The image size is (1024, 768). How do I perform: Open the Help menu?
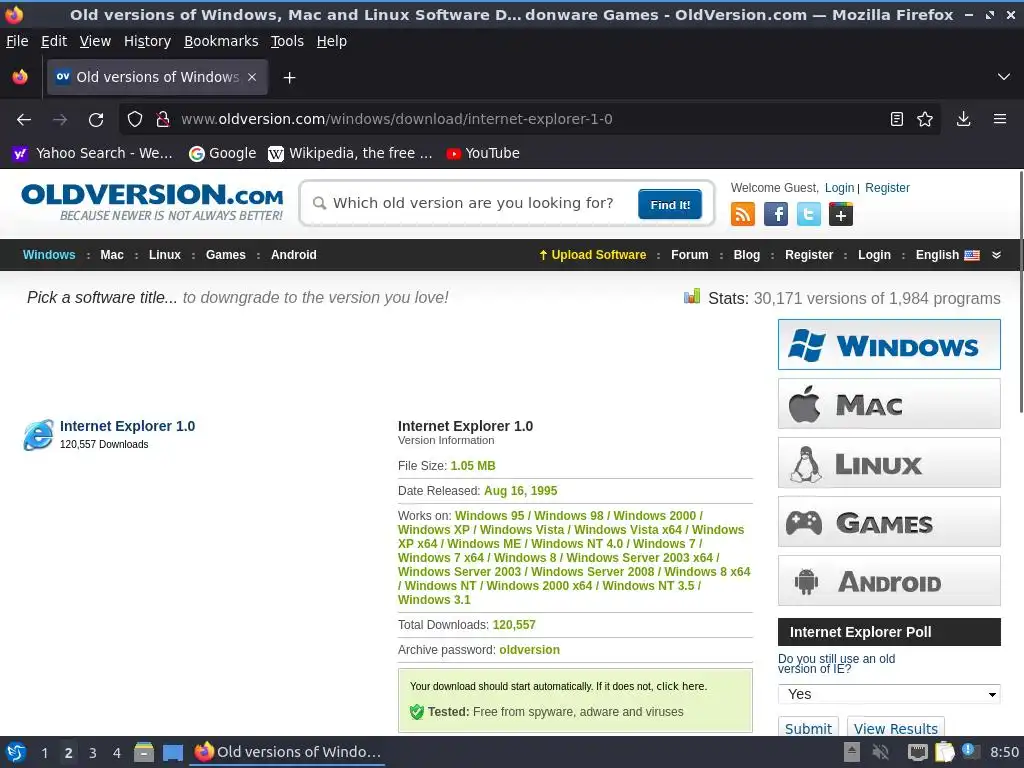pos(332,41)
